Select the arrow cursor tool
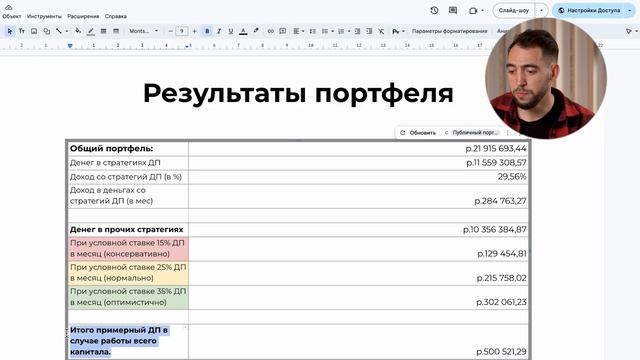640x360 pixels. tap(9, 31)
